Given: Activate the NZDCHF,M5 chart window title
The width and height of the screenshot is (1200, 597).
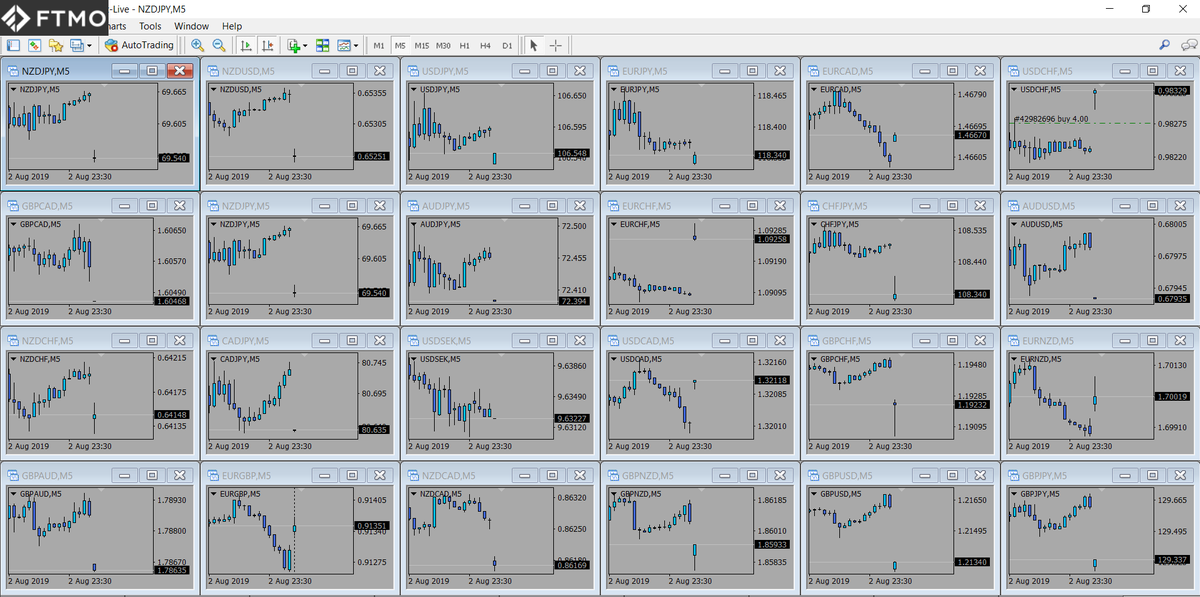Looking at the screenshot, I should coord(47,341).
